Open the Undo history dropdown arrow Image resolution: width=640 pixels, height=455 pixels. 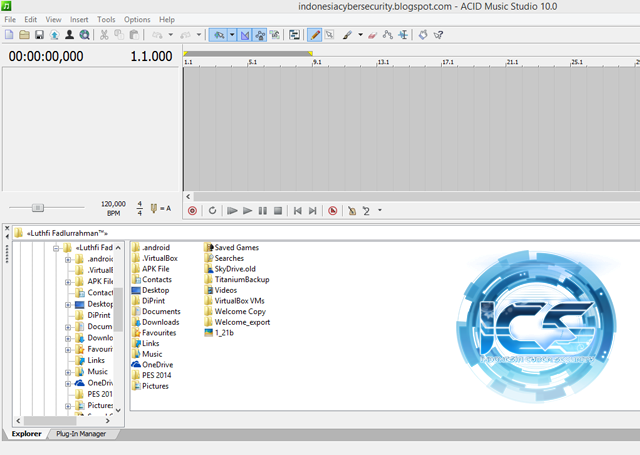(171, 35)
